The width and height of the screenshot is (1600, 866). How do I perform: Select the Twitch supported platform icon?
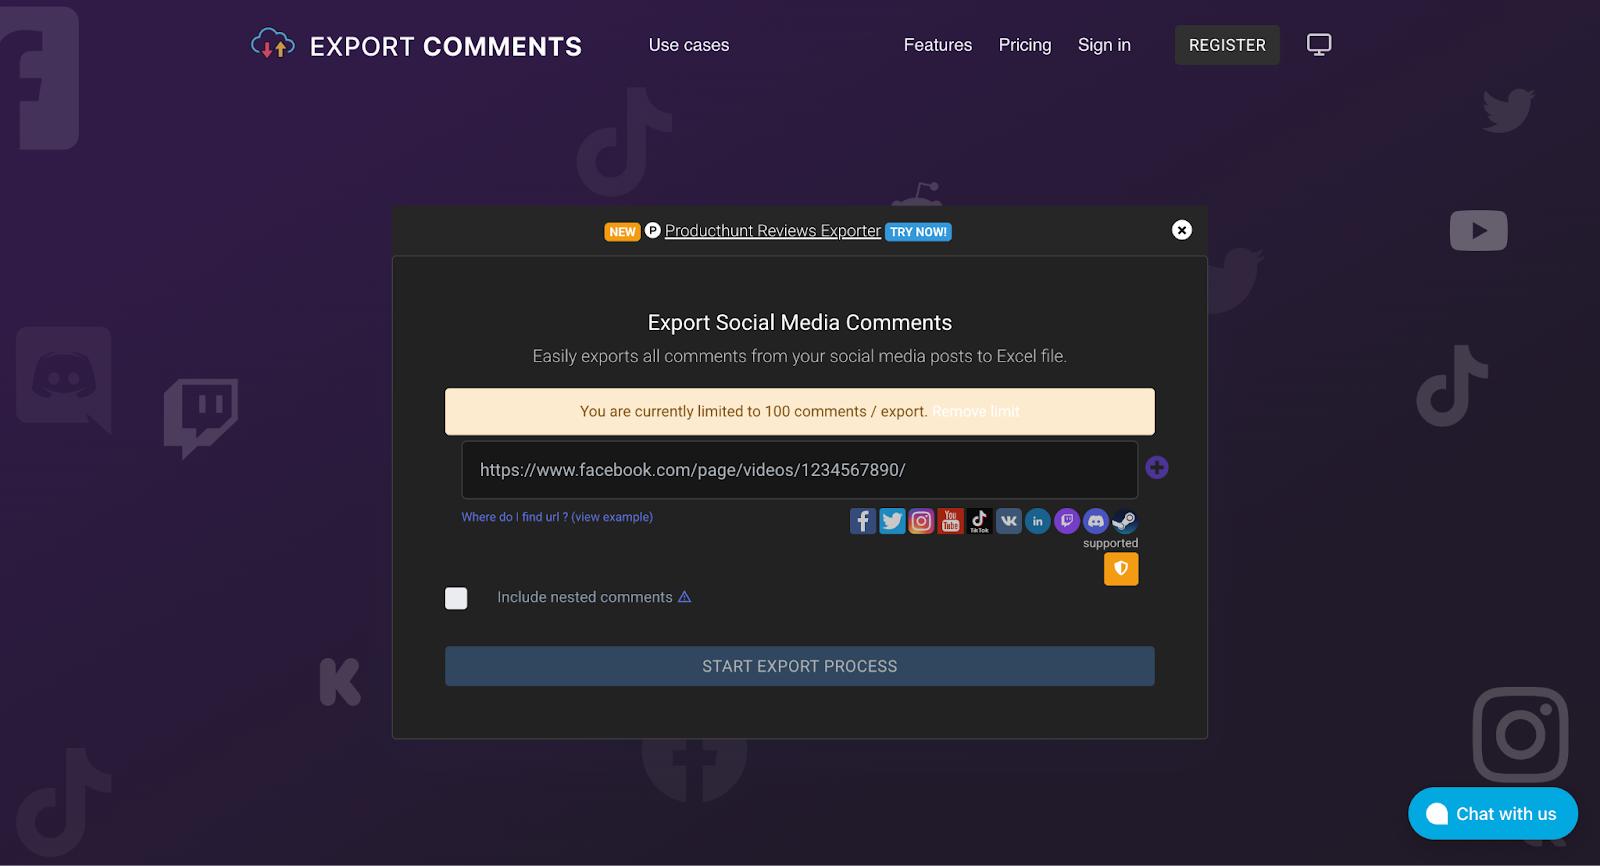[1067, 521]
